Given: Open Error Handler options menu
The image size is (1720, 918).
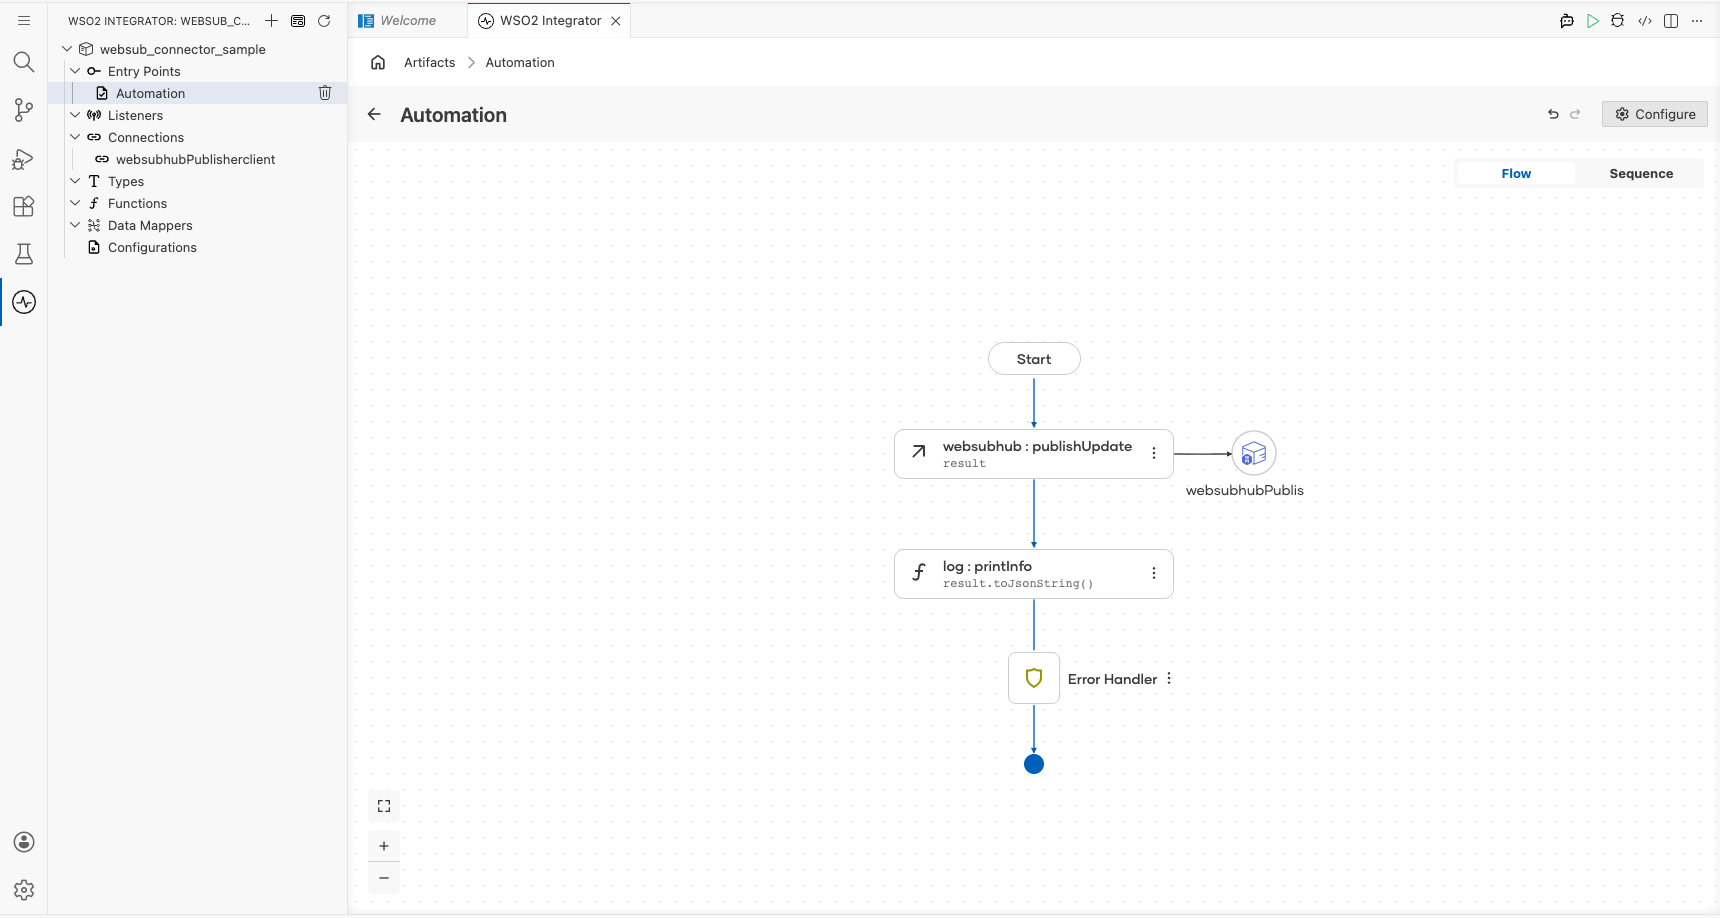Looking at the screenshot, I should [x=1169, y=678].
